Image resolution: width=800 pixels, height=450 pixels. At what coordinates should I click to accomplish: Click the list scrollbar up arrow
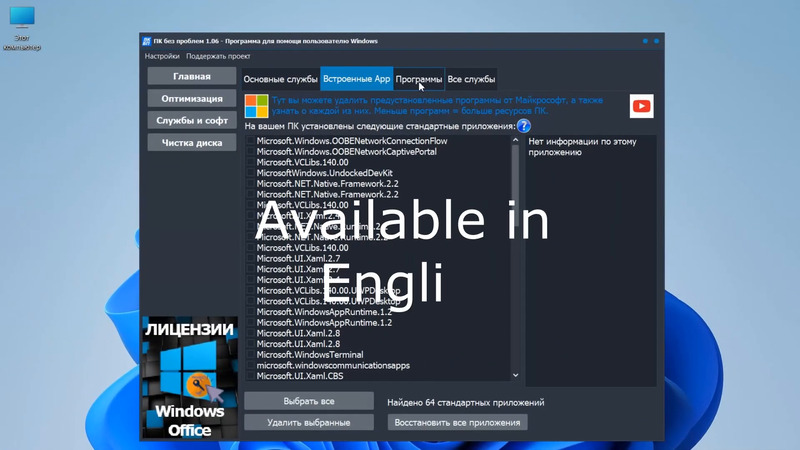click(516, 141)
